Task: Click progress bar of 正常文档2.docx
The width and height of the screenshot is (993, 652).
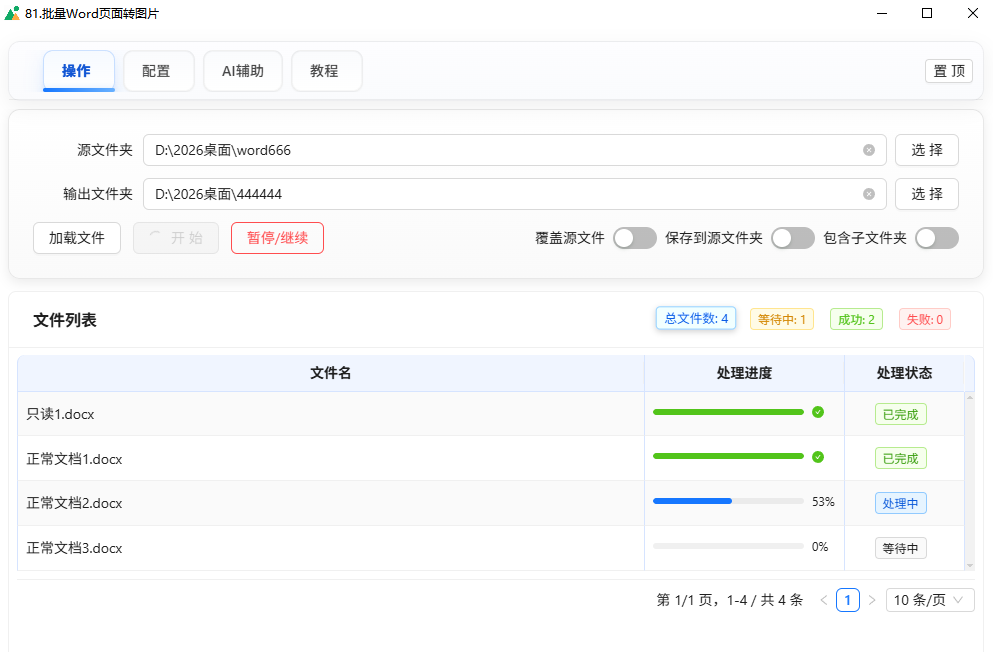Action: click(728, 502)
